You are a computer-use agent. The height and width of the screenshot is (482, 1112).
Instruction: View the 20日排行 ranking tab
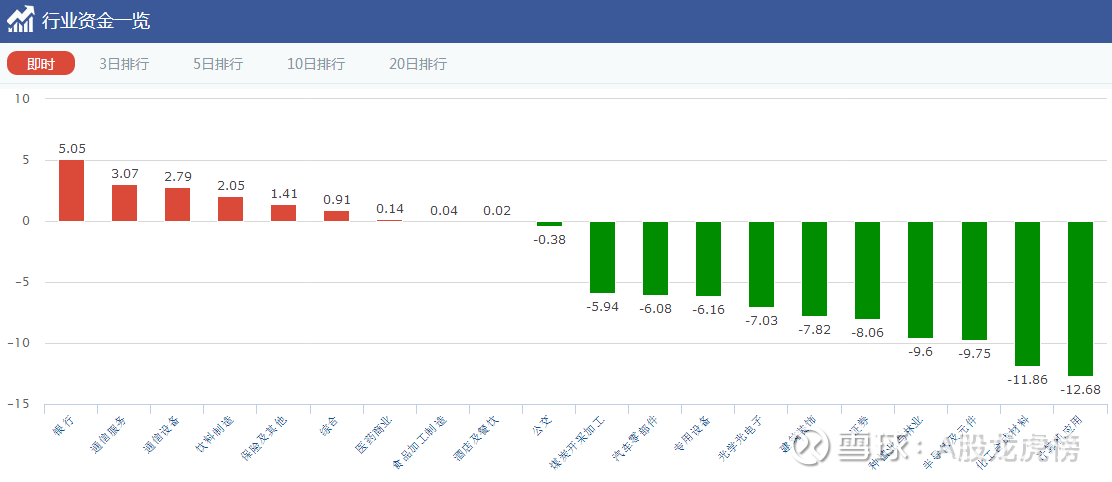pyautogui.click(x=418, y=64)
